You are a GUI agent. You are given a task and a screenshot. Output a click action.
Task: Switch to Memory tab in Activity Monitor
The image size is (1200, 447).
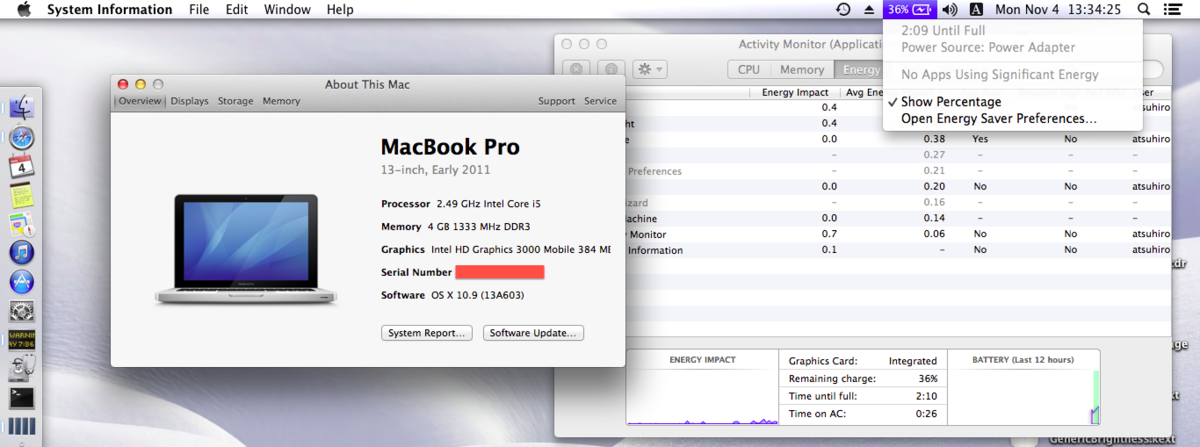coord(802,69)
